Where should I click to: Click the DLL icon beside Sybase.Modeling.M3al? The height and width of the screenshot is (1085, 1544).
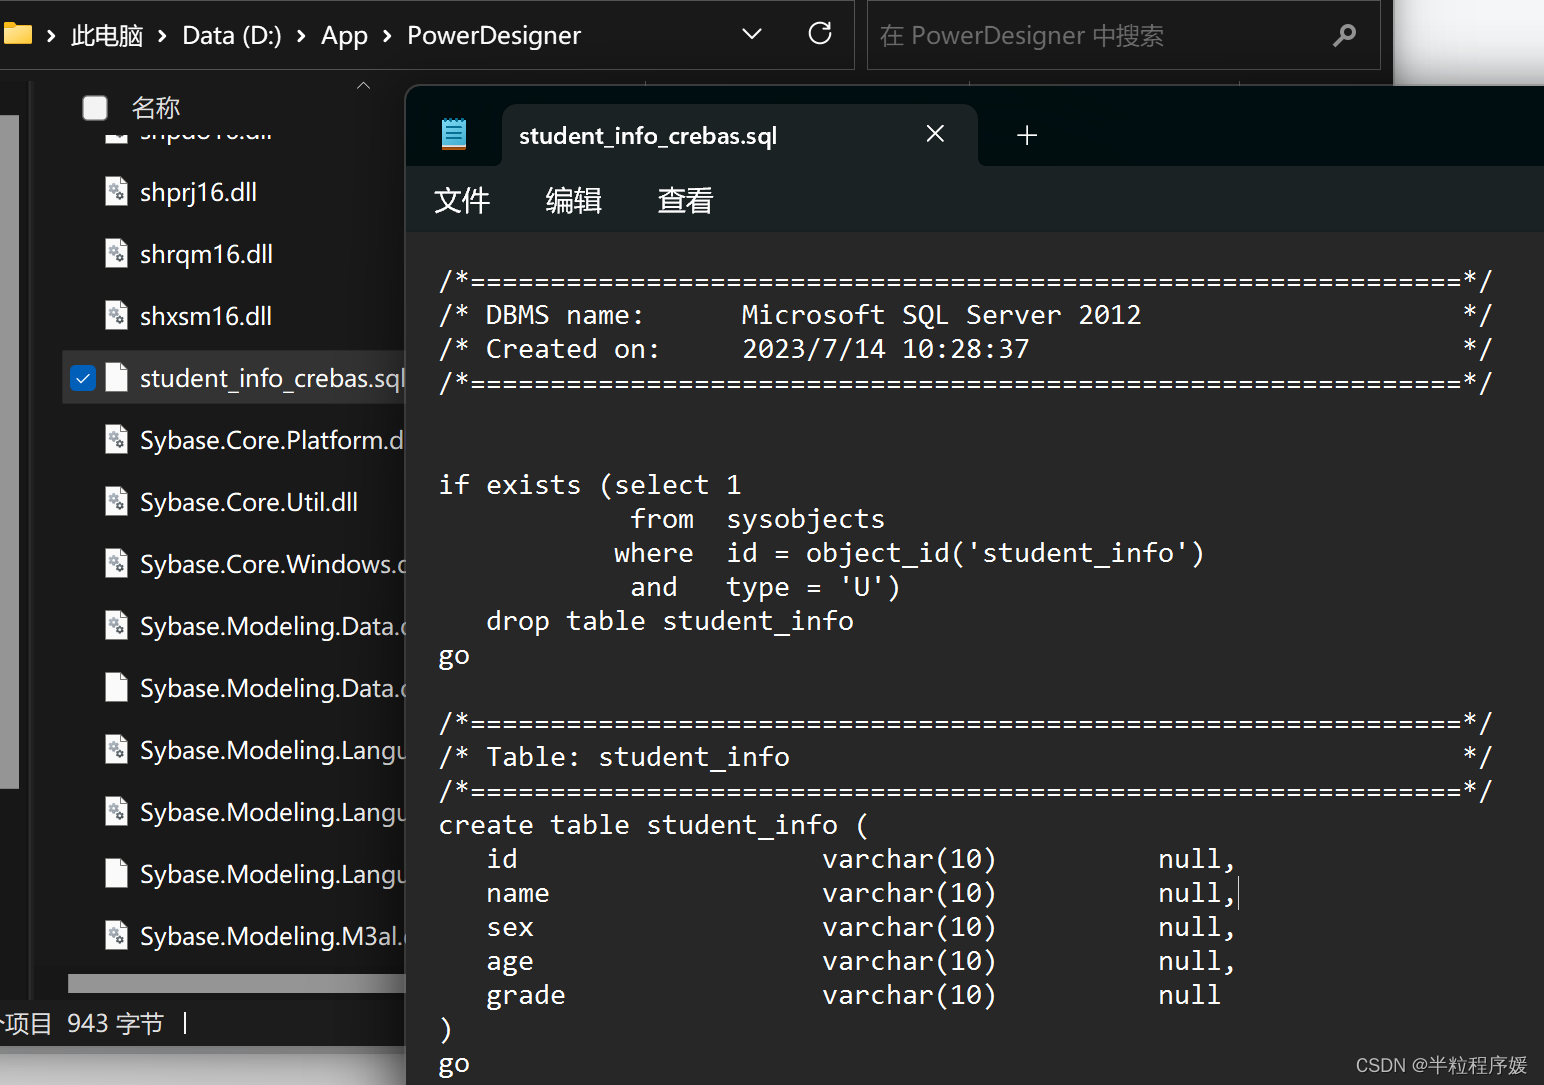point(116,934)
